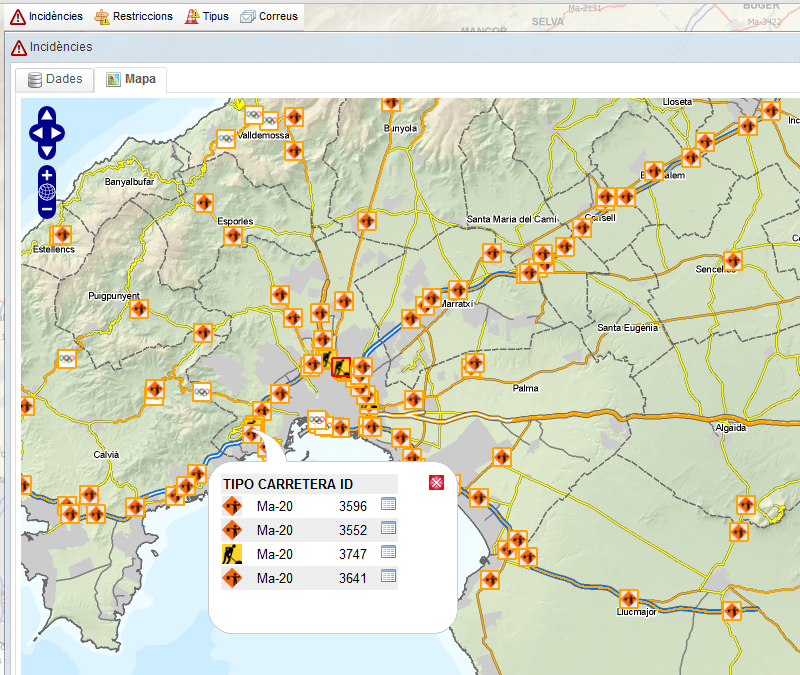Open details table for incident 3596
The width and height of the screenshot is (800, 675).
coord(389,504)
